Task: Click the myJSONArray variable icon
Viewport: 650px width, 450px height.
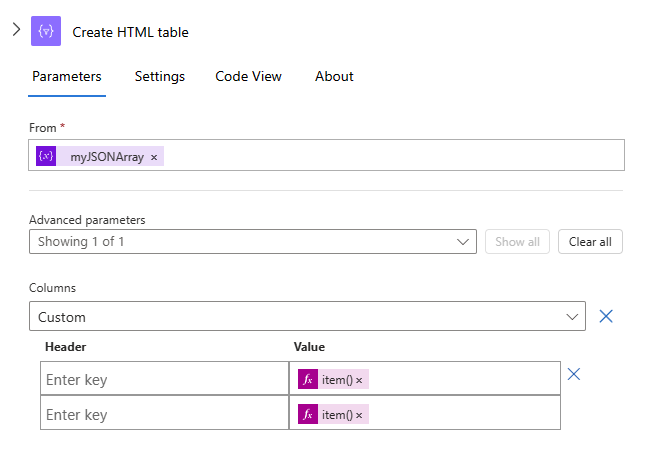Action: tap(46, 157)
